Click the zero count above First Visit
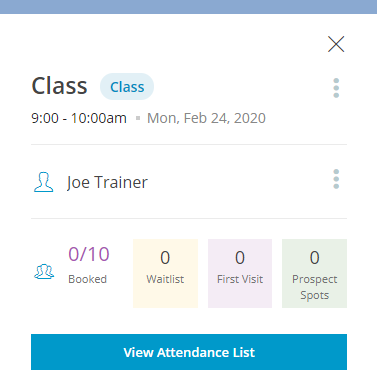Screen dimensions: 377x386 pos(240,257)
